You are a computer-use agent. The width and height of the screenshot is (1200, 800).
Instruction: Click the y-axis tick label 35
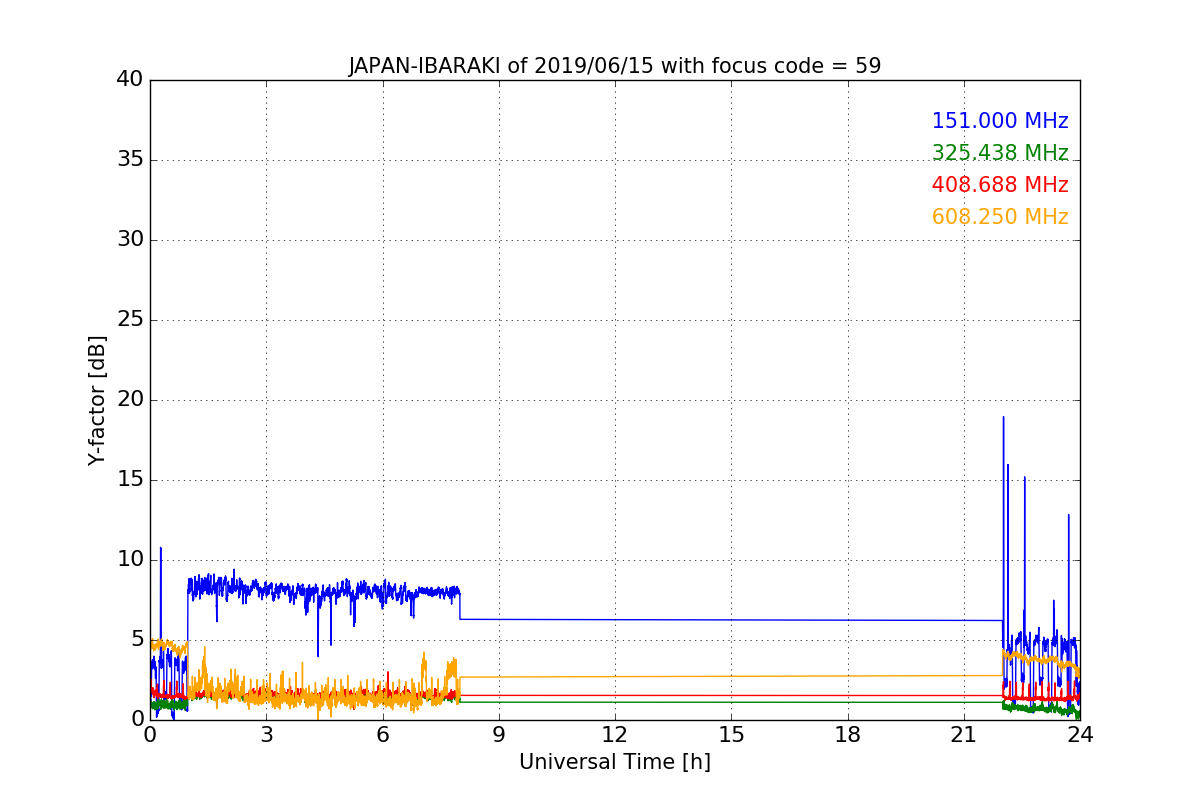point(130,160)
